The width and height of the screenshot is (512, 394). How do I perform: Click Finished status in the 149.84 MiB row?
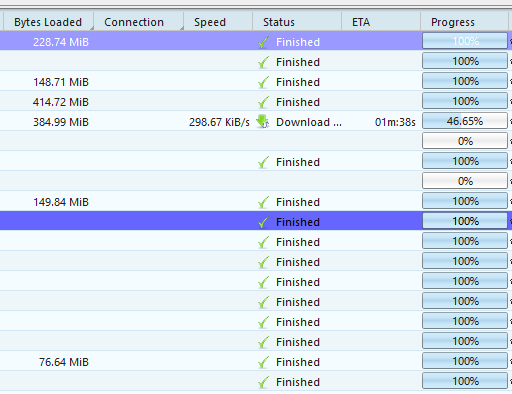(x=298, y=202)
